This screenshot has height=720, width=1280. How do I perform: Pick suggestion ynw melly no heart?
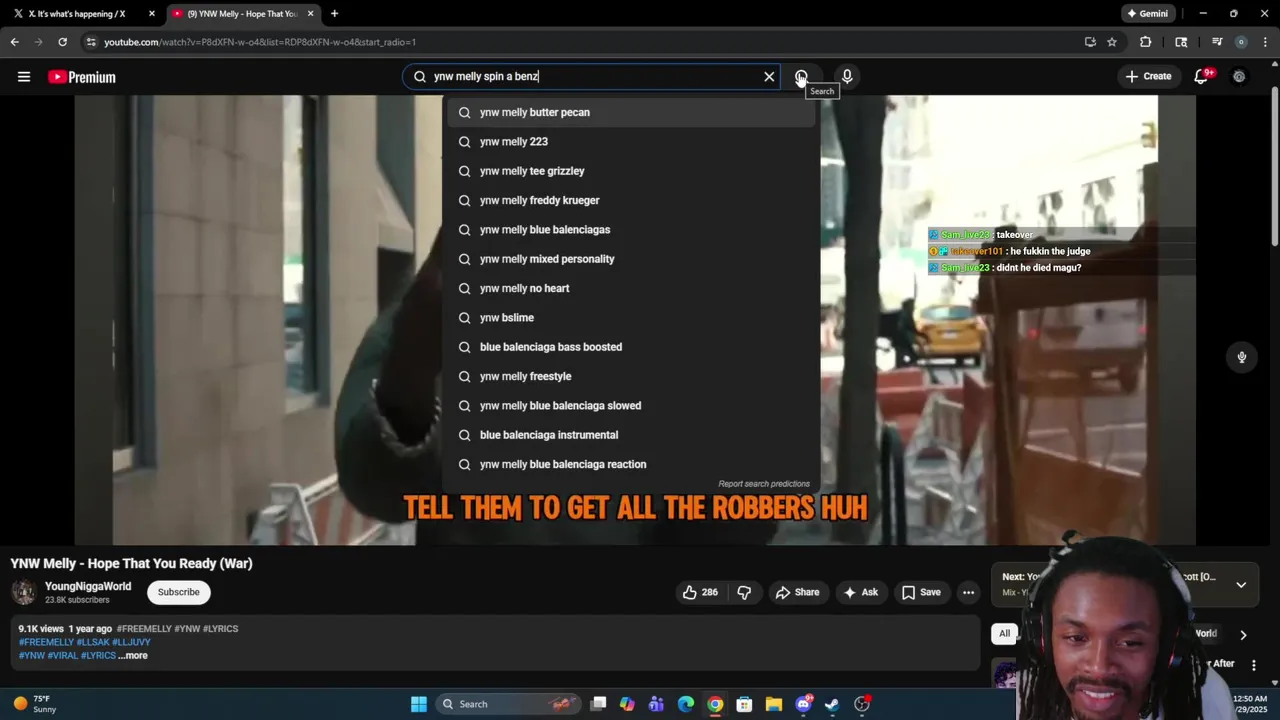coord(631,288)
